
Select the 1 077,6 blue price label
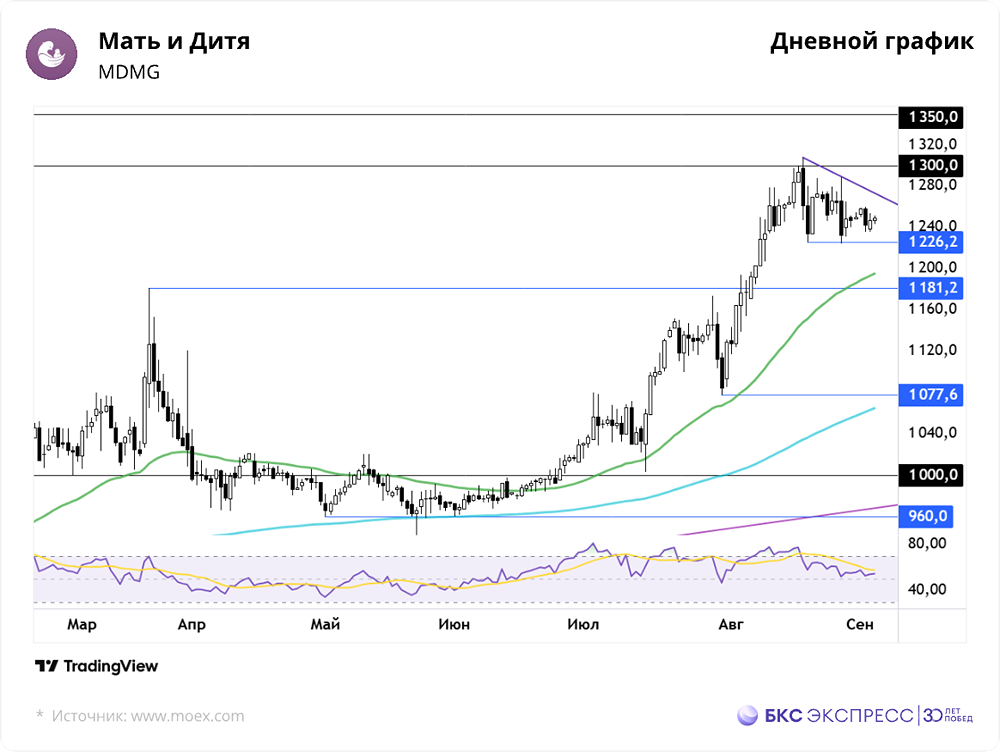click(931, 394)
